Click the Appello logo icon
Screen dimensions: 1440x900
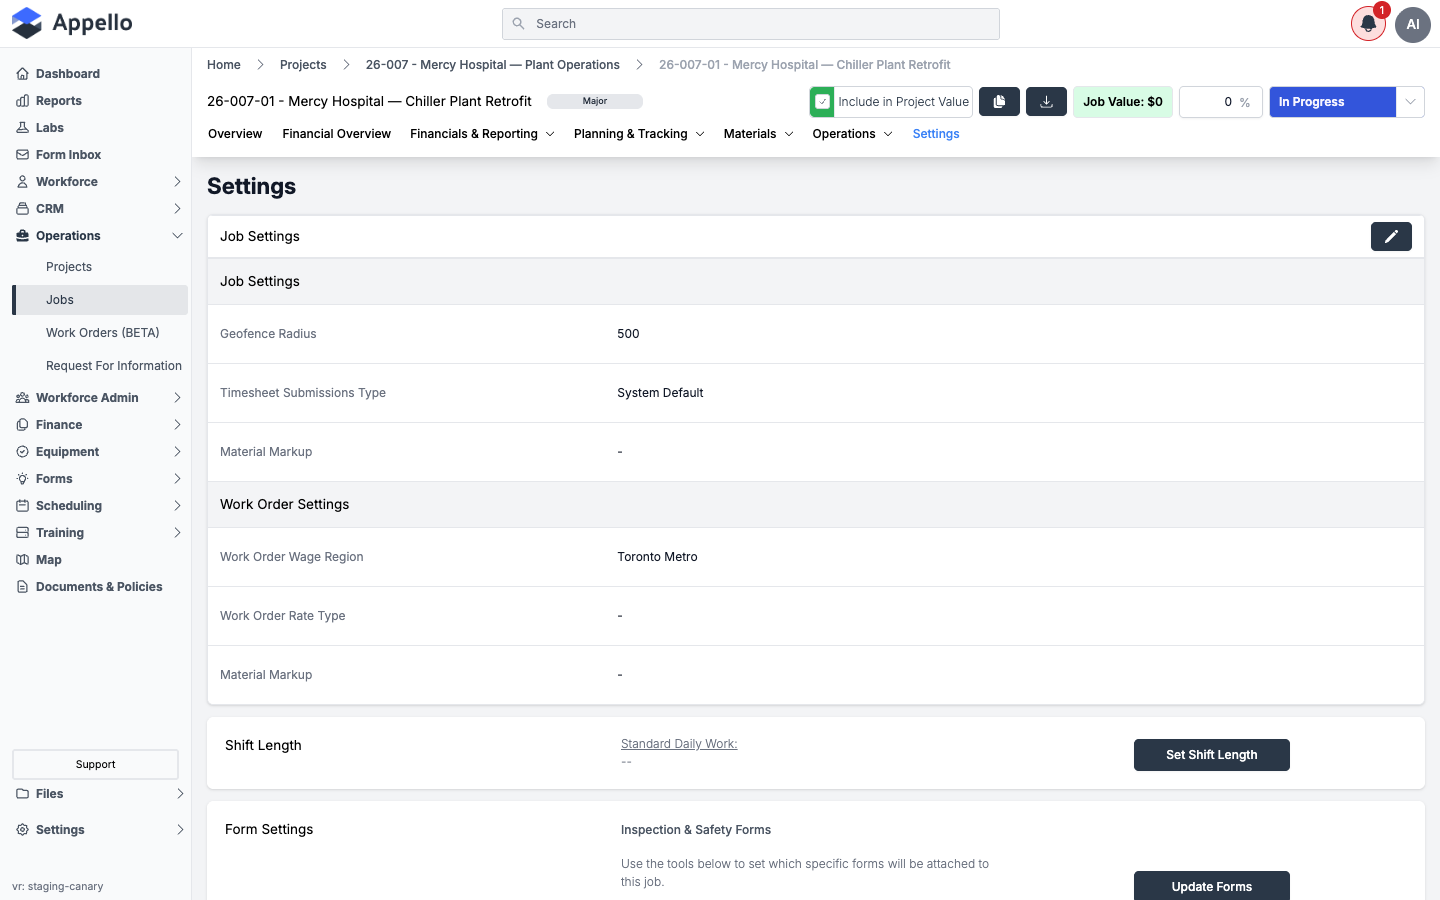coord(27,23)
